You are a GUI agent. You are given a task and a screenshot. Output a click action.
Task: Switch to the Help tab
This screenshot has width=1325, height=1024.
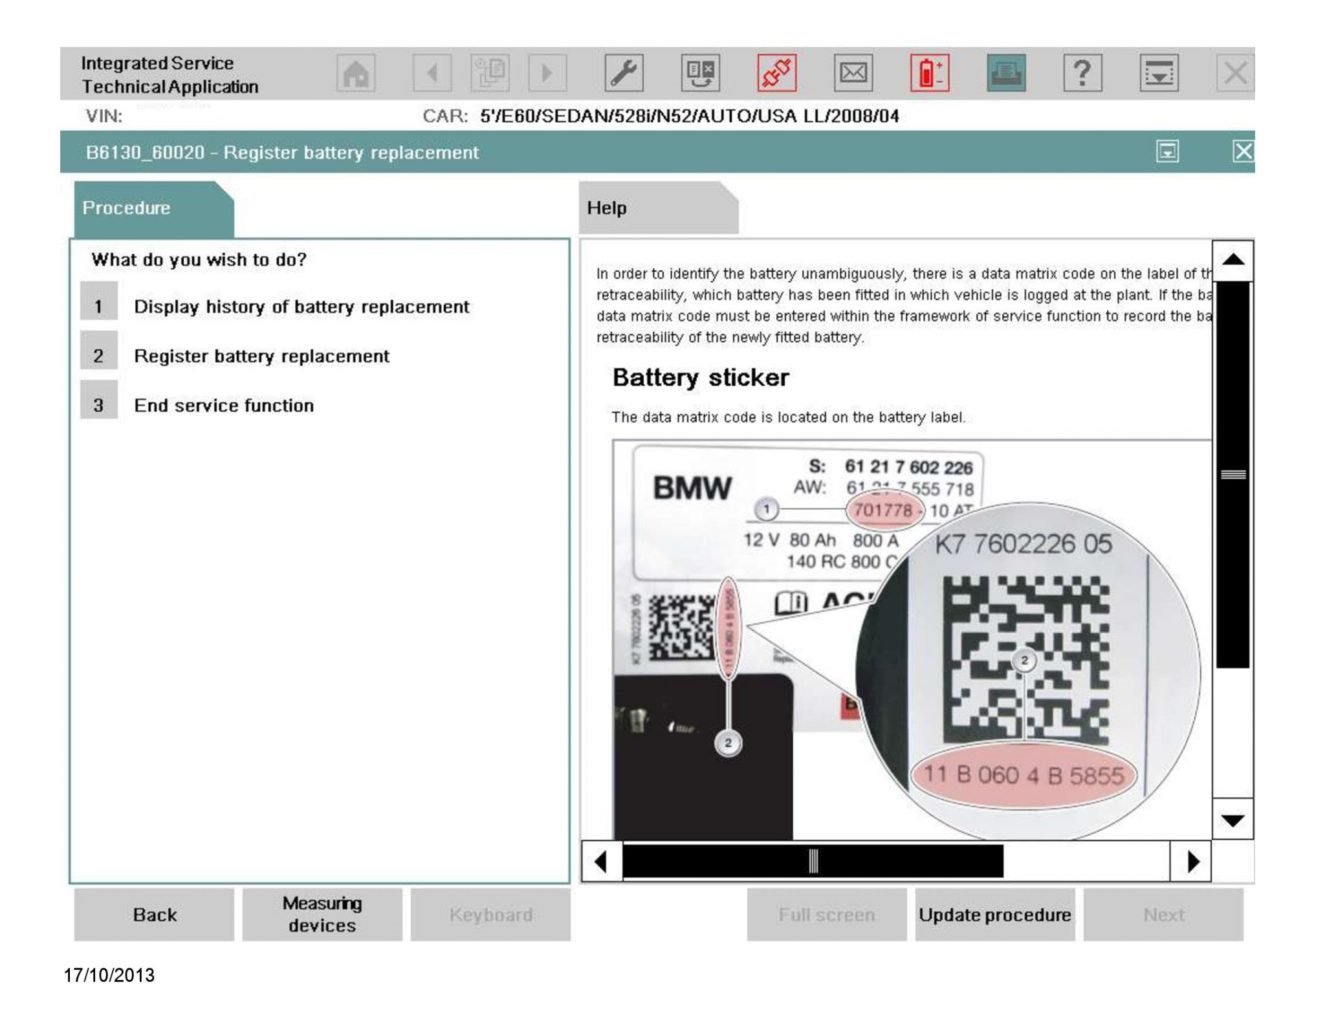(658, 208)
